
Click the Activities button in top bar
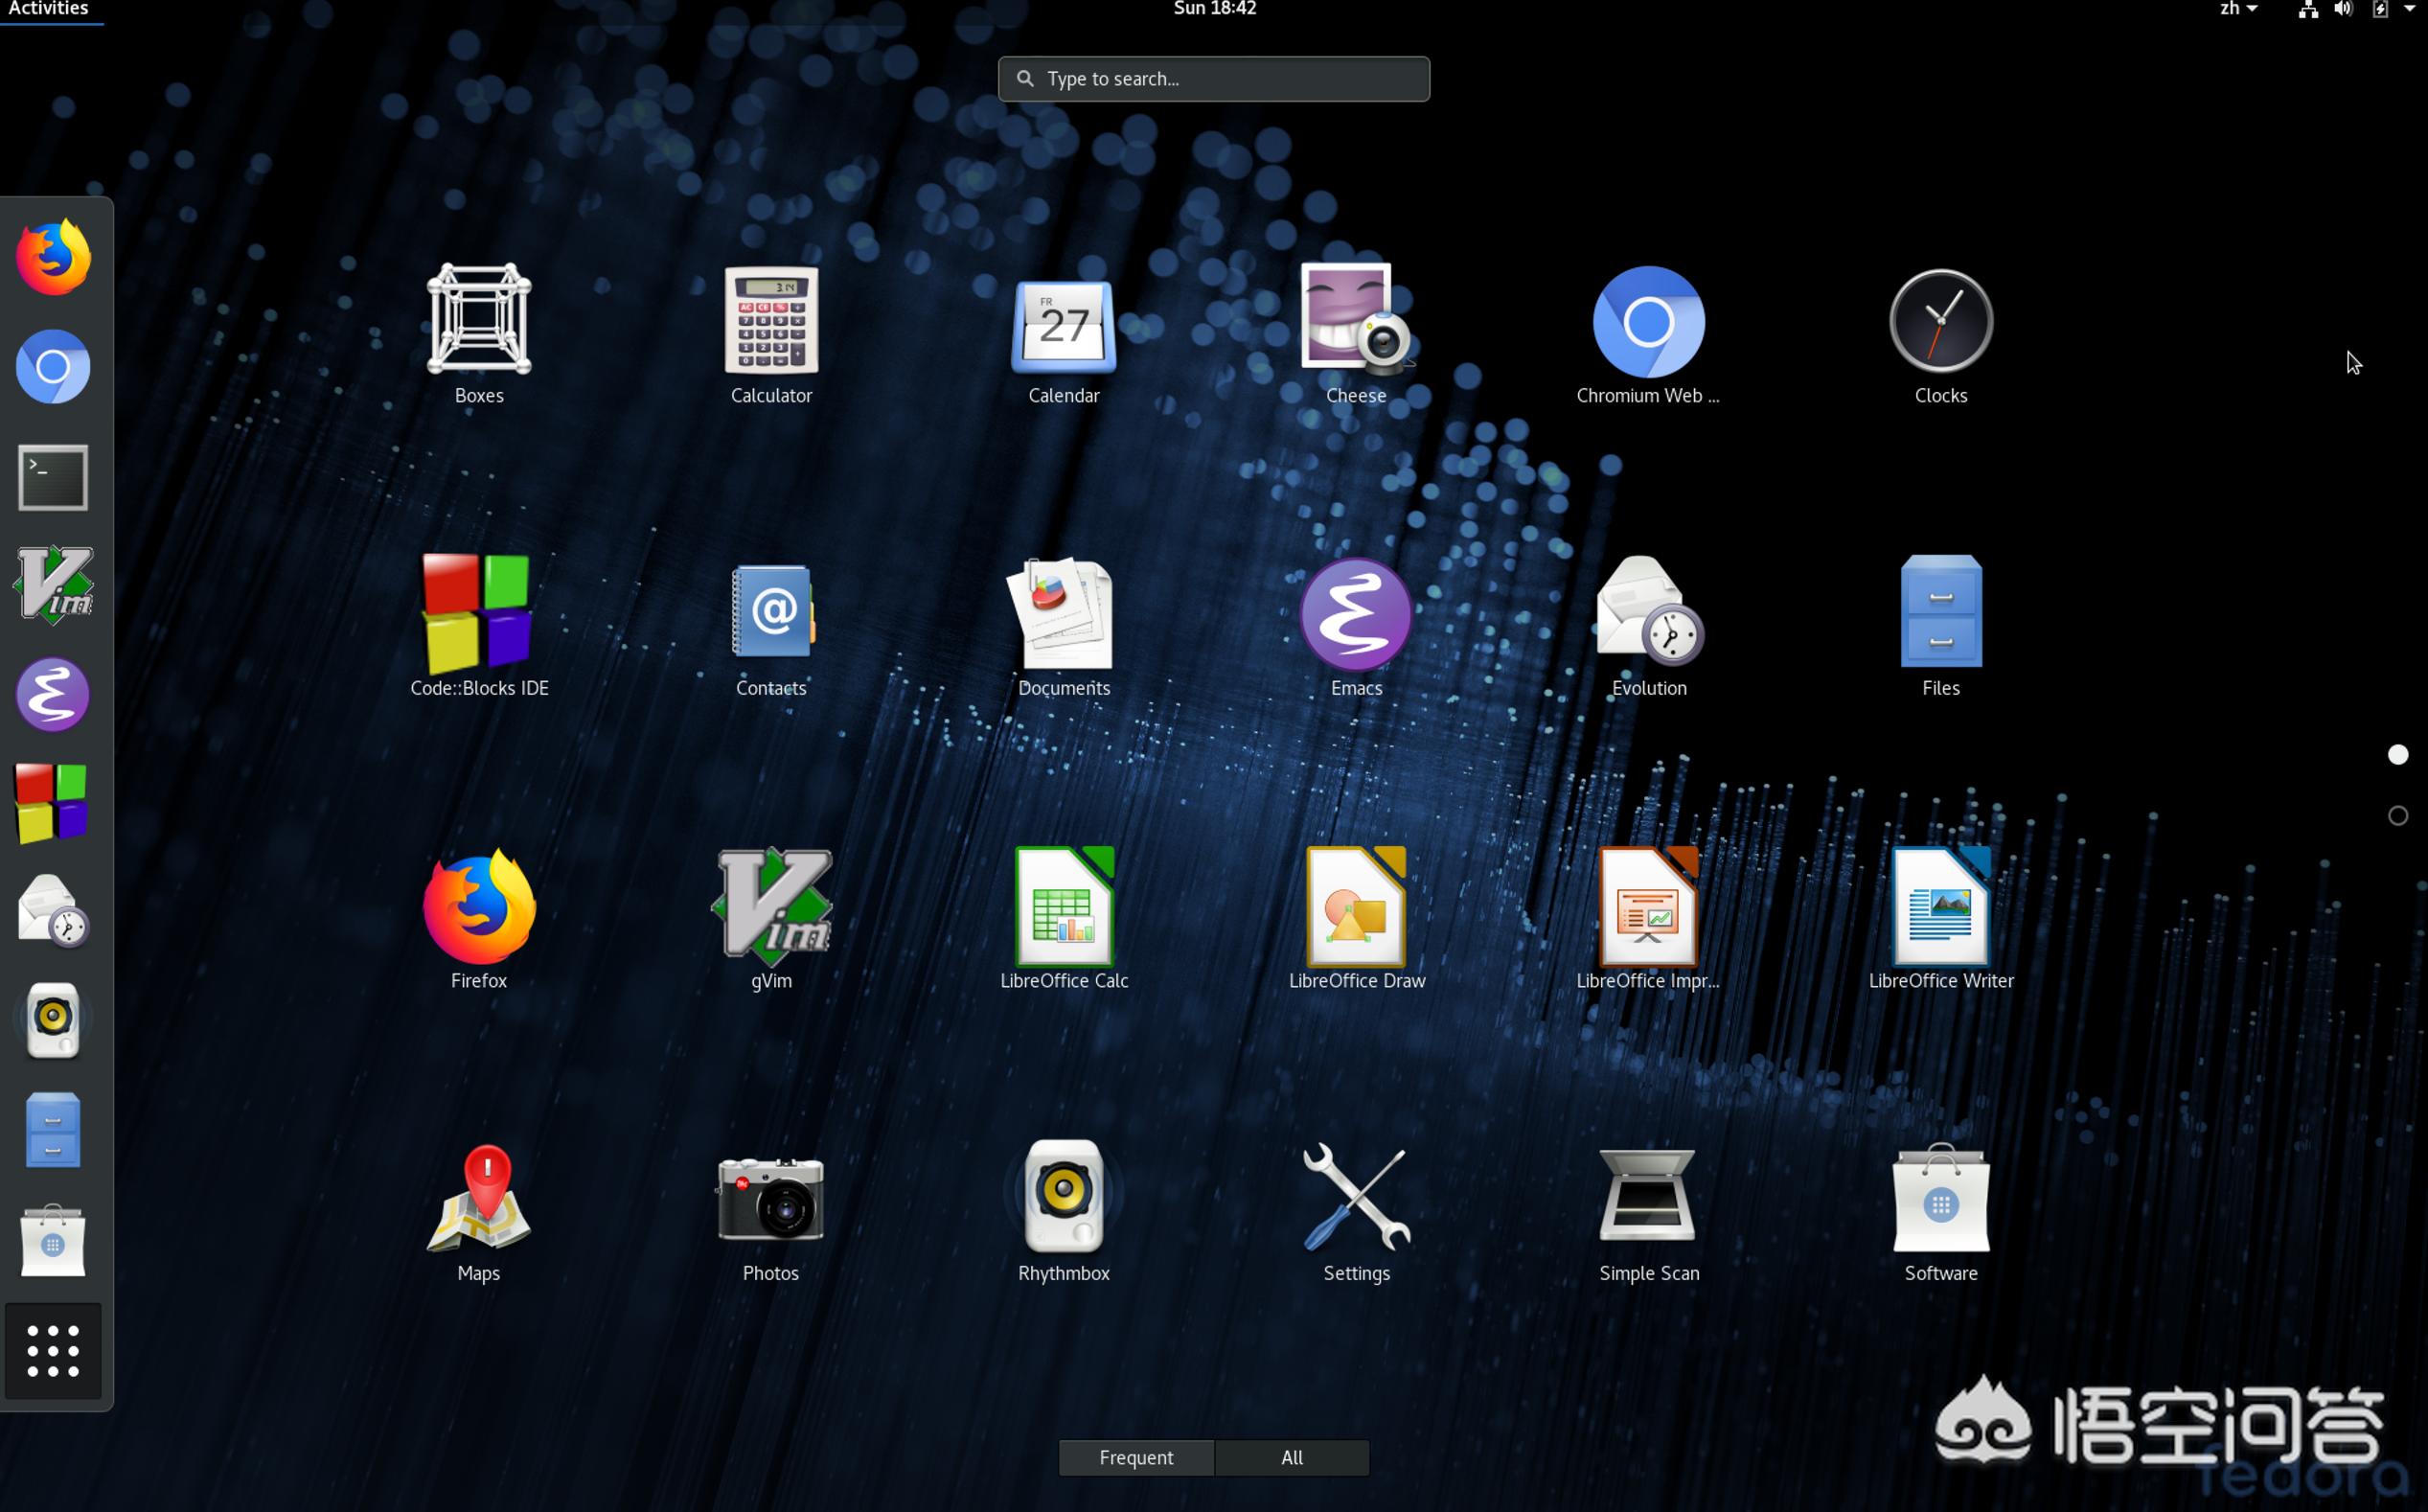click(49, 10)
